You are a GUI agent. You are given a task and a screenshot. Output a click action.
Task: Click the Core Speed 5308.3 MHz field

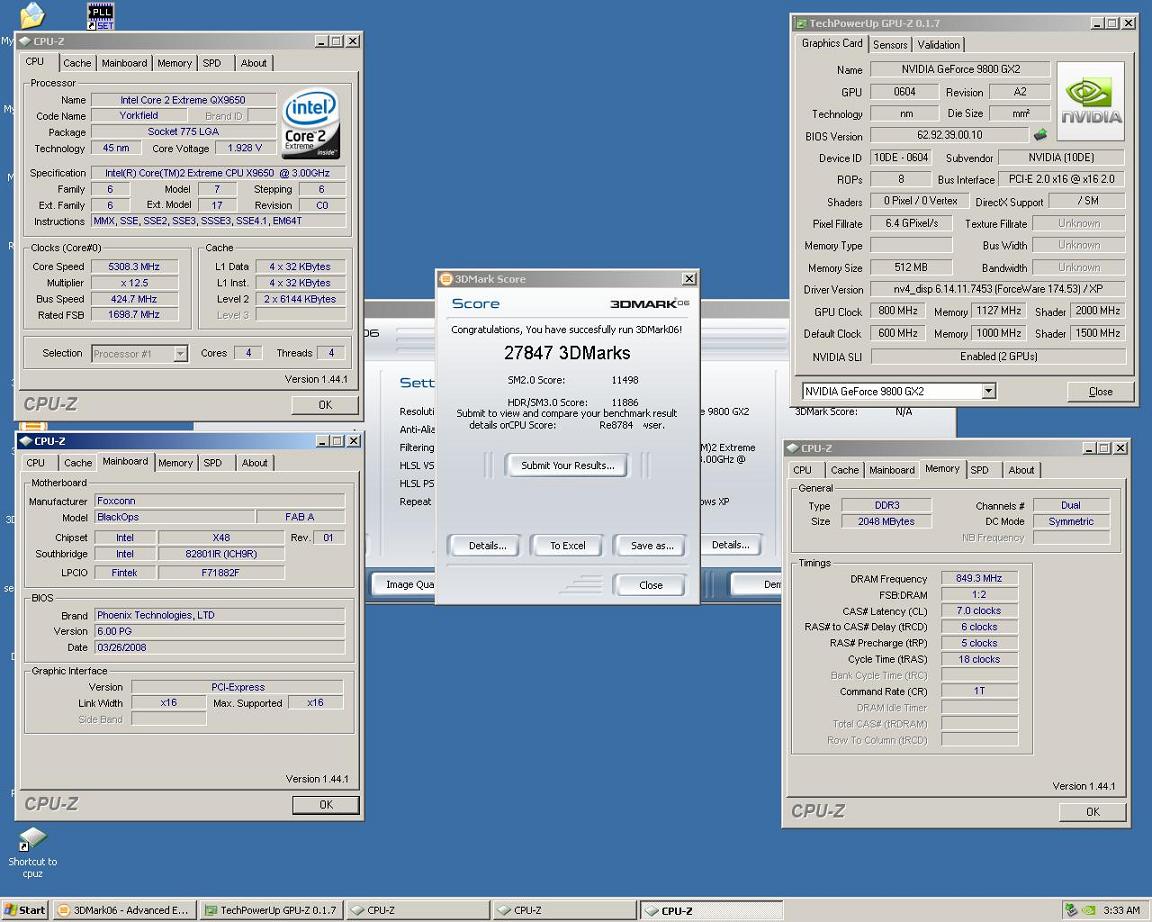(134, 267)
